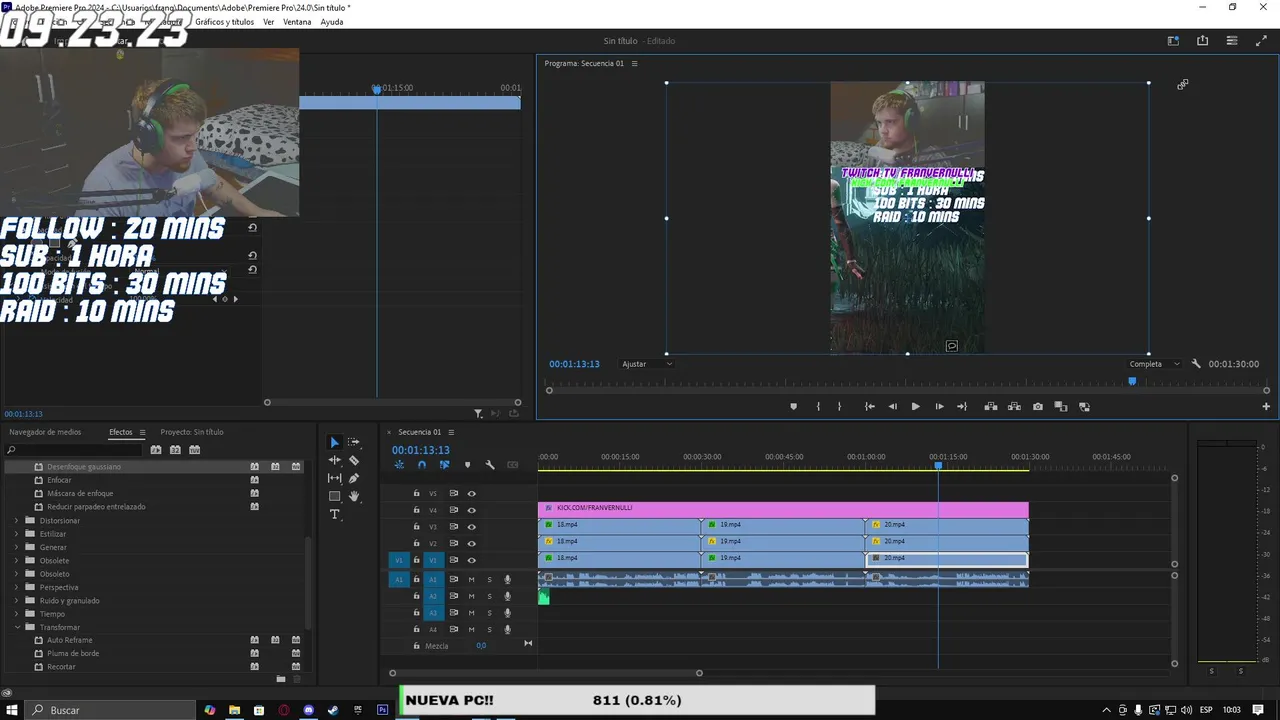The image size is (1280, 720).
Task: Play the sequence in Program monitor
Action: click(x=915, y=407)
